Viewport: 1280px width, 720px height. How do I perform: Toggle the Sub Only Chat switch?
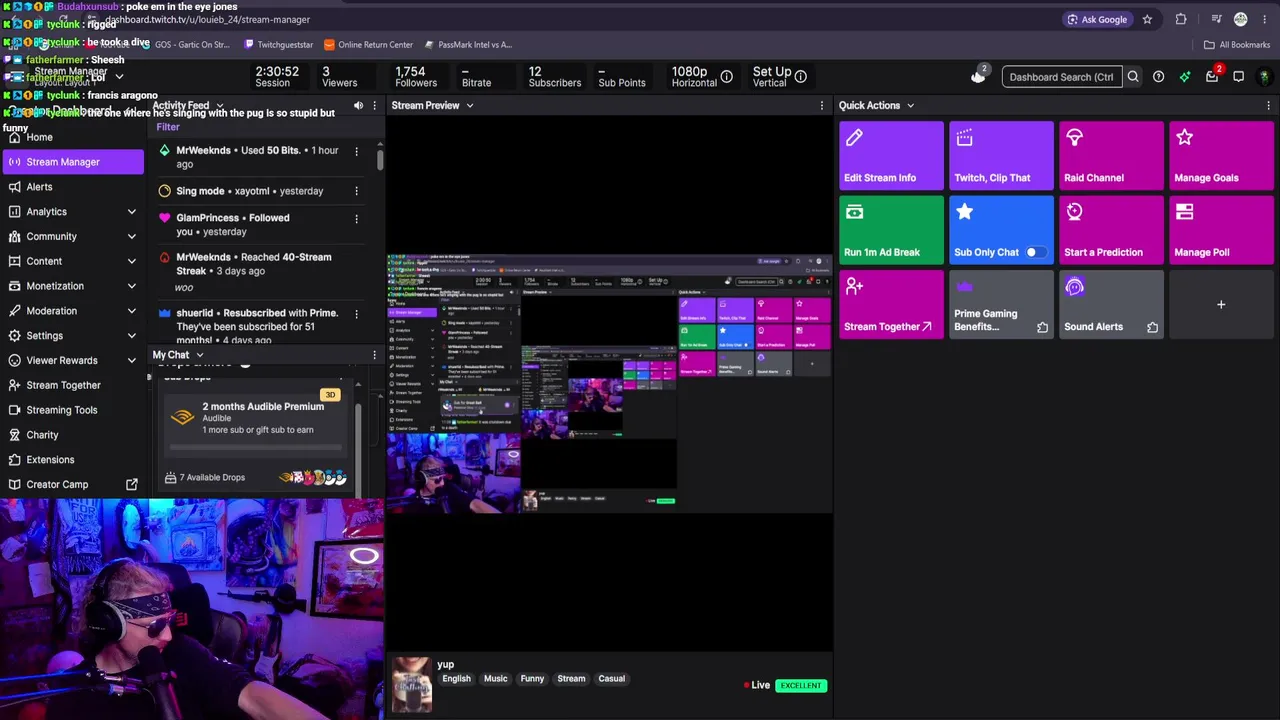[1035, 252]
